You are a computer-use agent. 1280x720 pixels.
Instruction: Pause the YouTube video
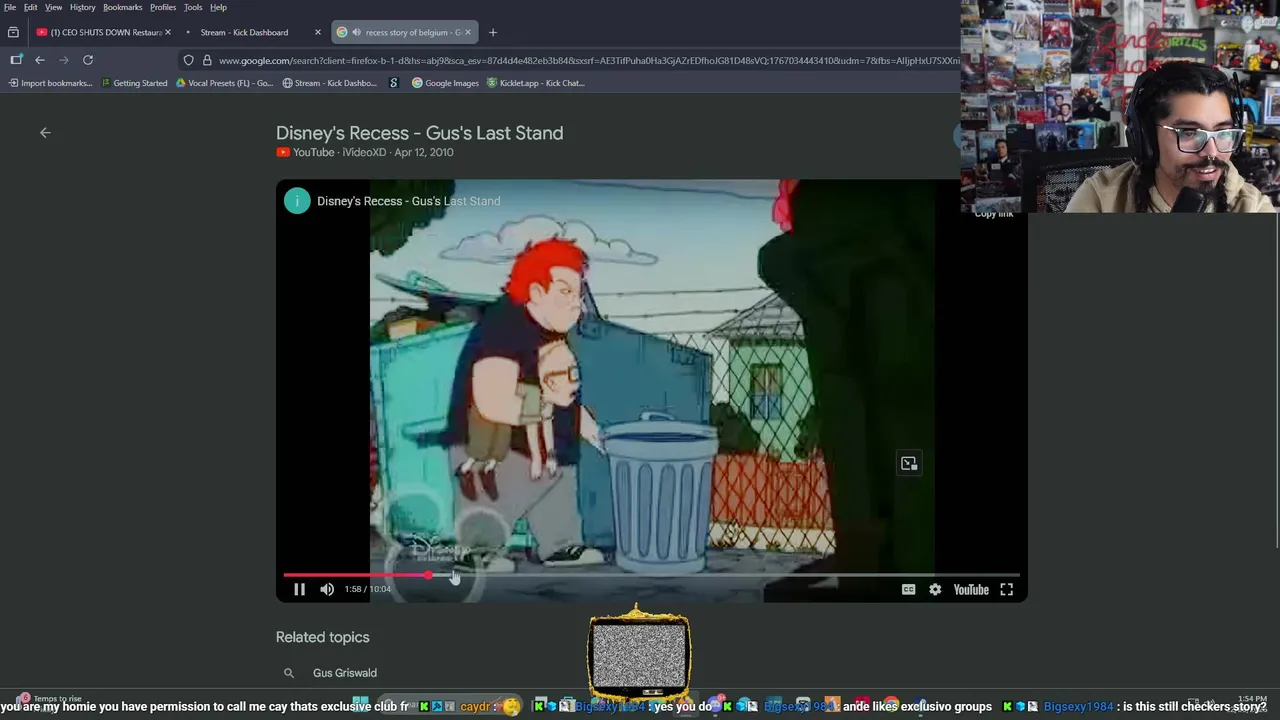299,589
